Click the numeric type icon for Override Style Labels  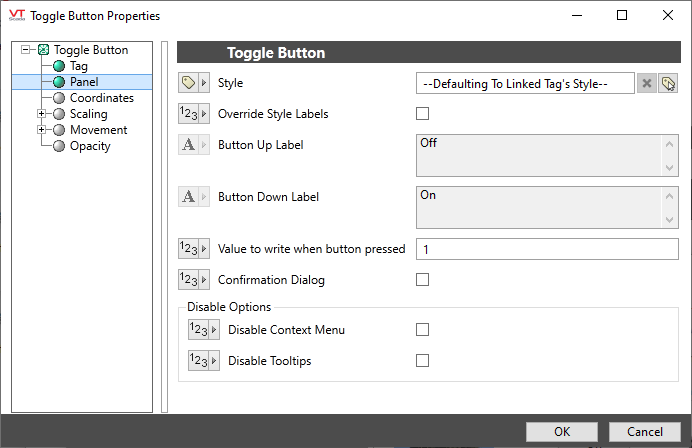tap(194, 114)
